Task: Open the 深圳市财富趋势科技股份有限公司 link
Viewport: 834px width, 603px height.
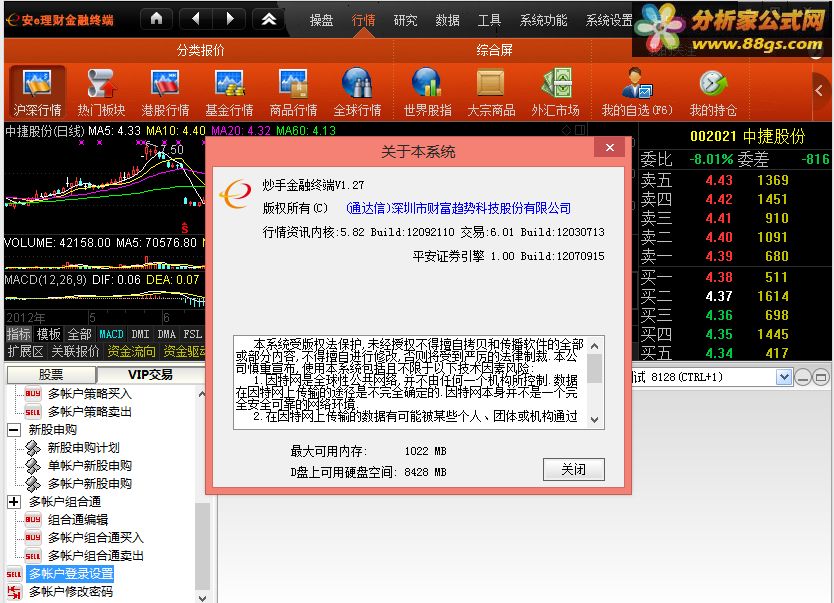Action: tap(458, 208)
